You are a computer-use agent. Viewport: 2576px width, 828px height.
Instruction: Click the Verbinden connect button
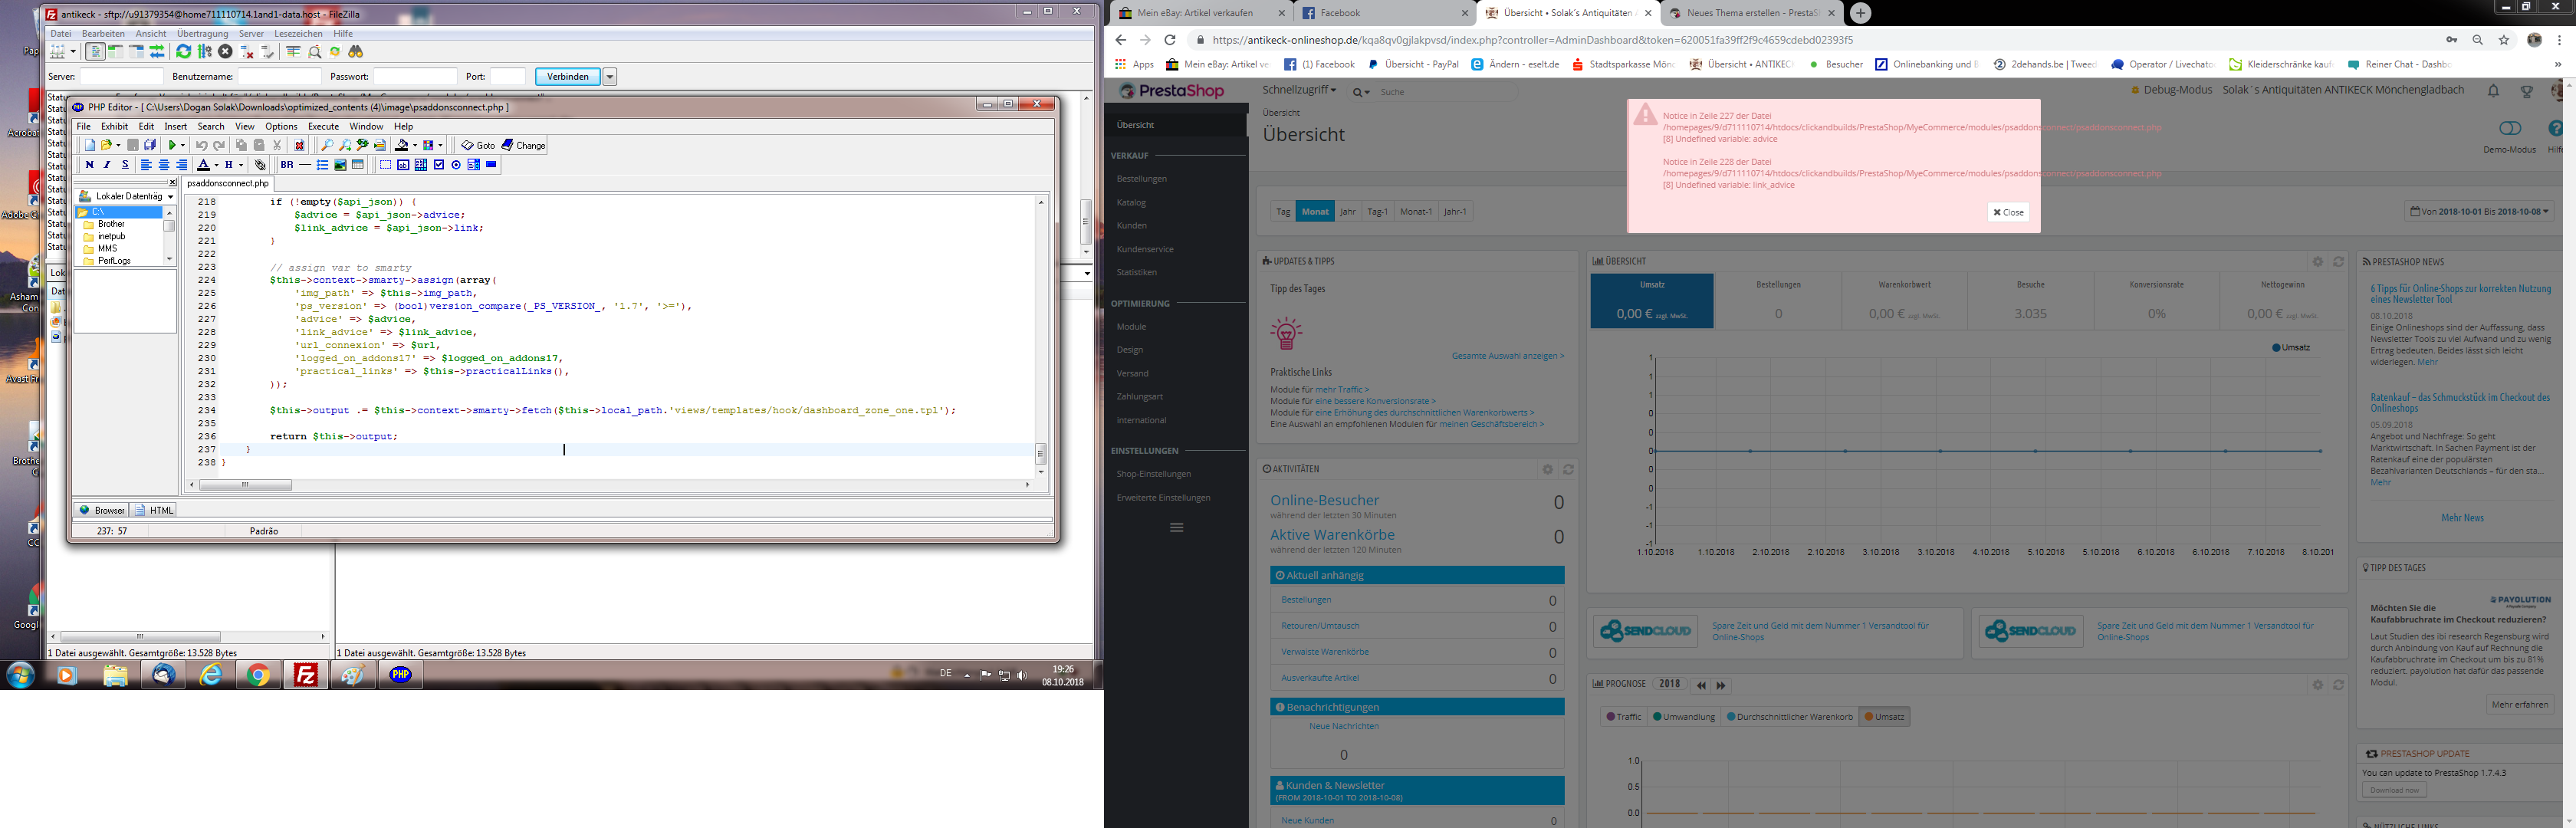click(567, 77)
